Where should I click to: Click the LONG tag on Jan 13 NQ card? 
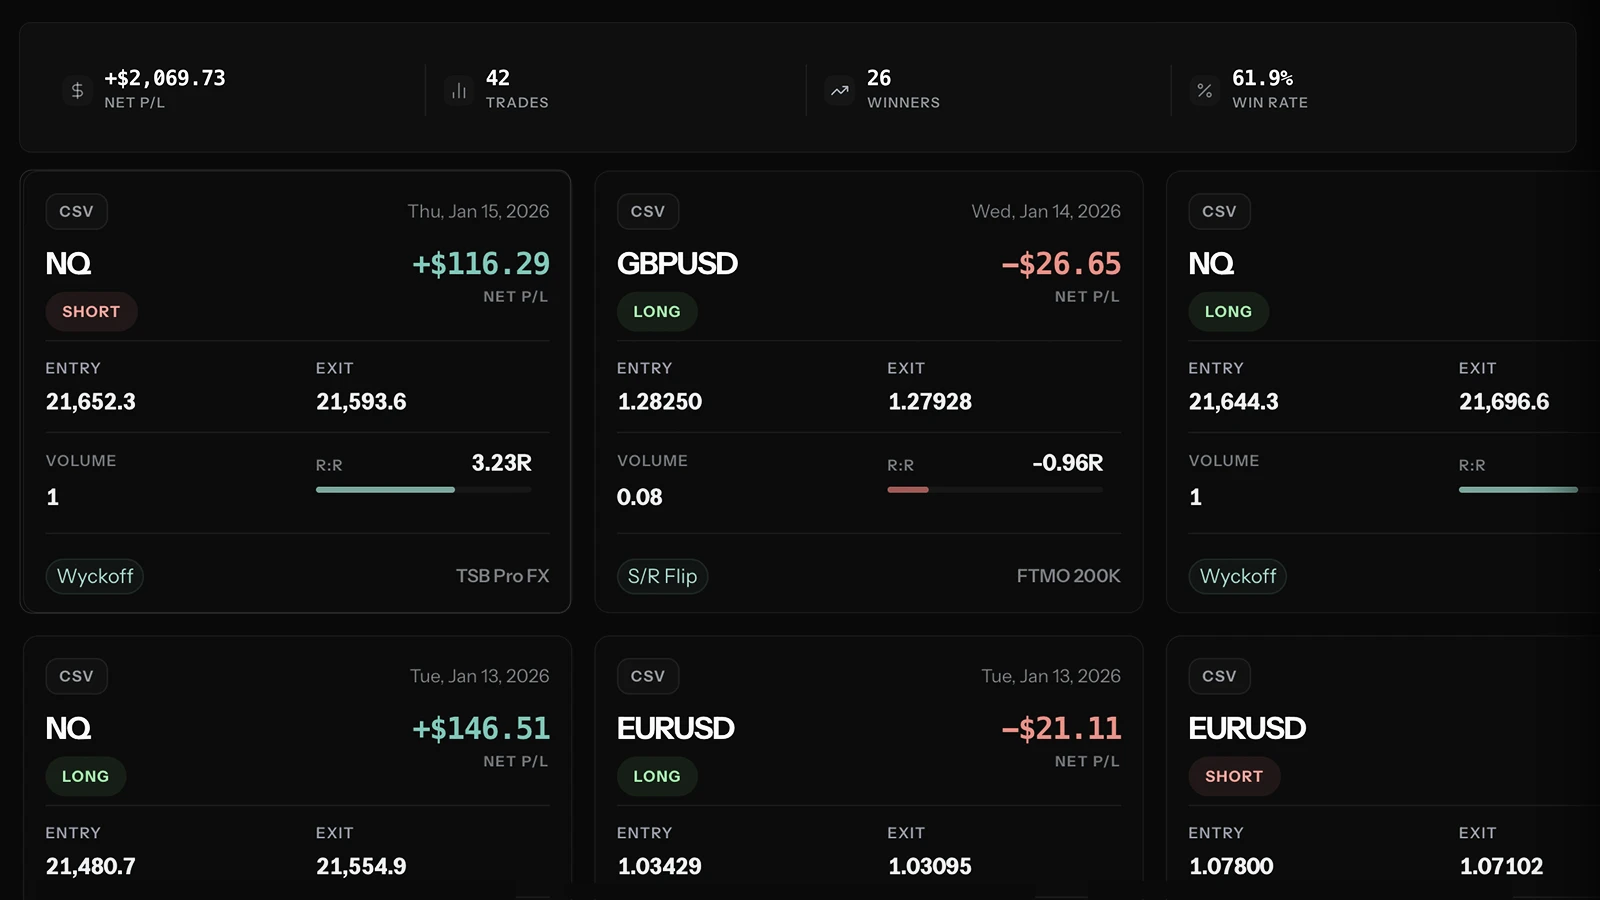[x=86, y=776]
